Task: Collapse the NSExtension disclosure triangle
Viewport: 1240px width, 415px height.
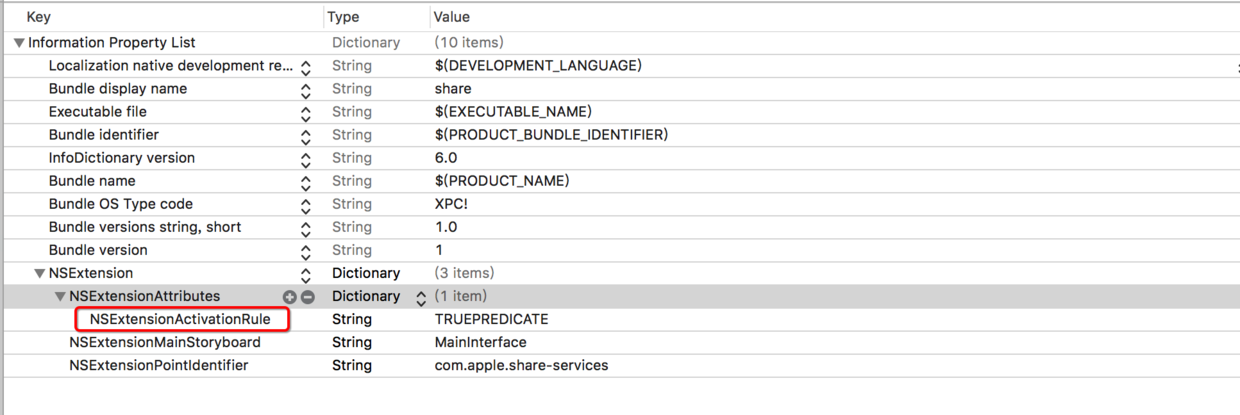Action: click(39, 273)
